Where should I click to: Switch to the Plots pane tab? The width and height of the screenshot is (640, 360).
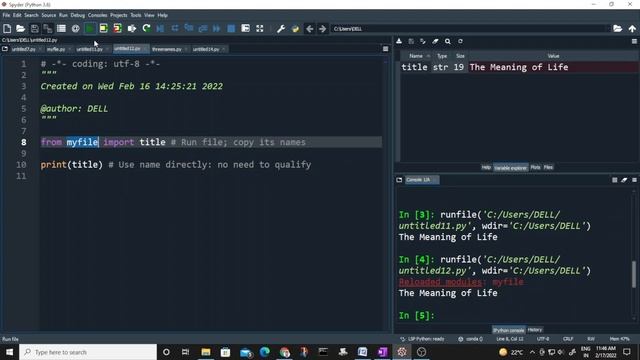(535, 167)
